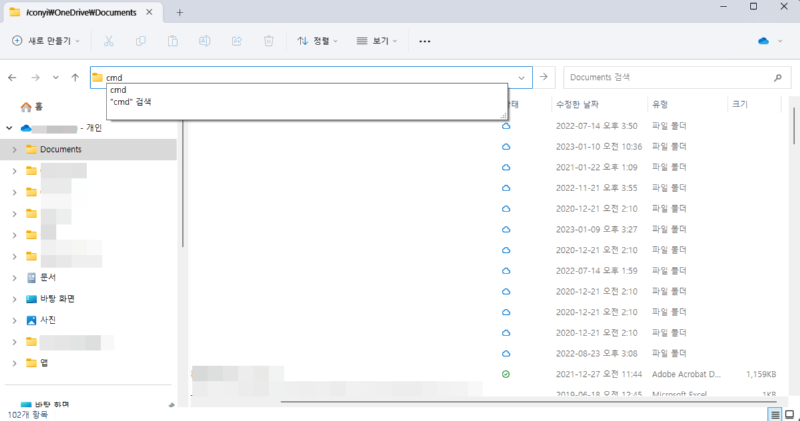This screenshot has height=421, width=800.
Task: Open a new tab with plus button
Action: click(180, 12)
